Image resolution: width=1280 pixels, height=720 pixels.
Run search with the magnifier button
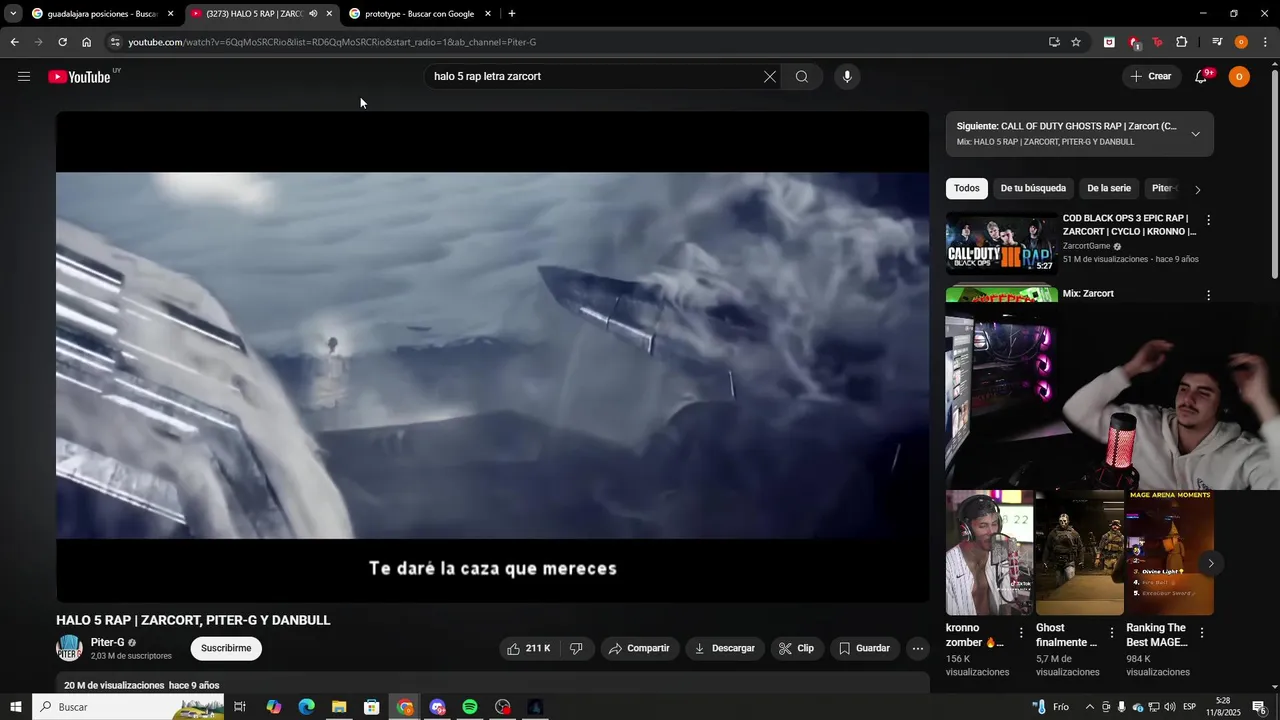pyautogui.click(x=802, y=77)
